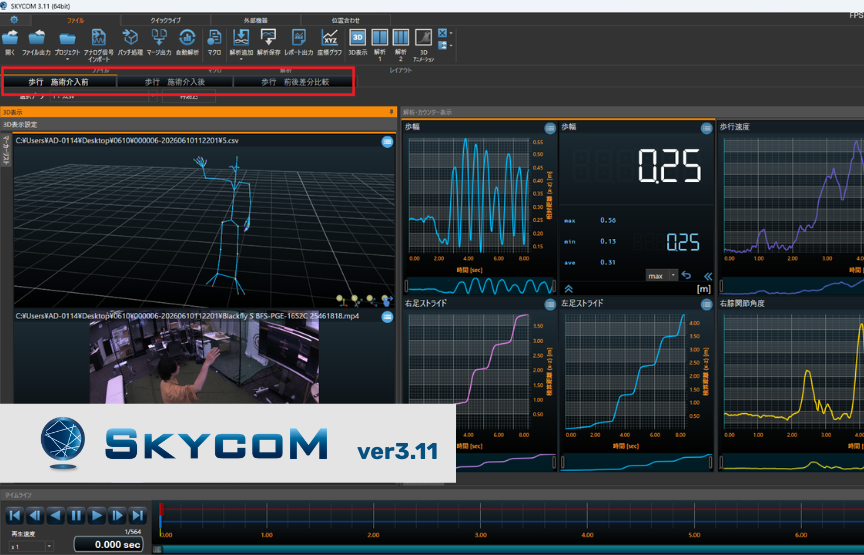Click the 歩行速度 graph range slider strip
Screen dimensions: 864x555
pos(792,285)
